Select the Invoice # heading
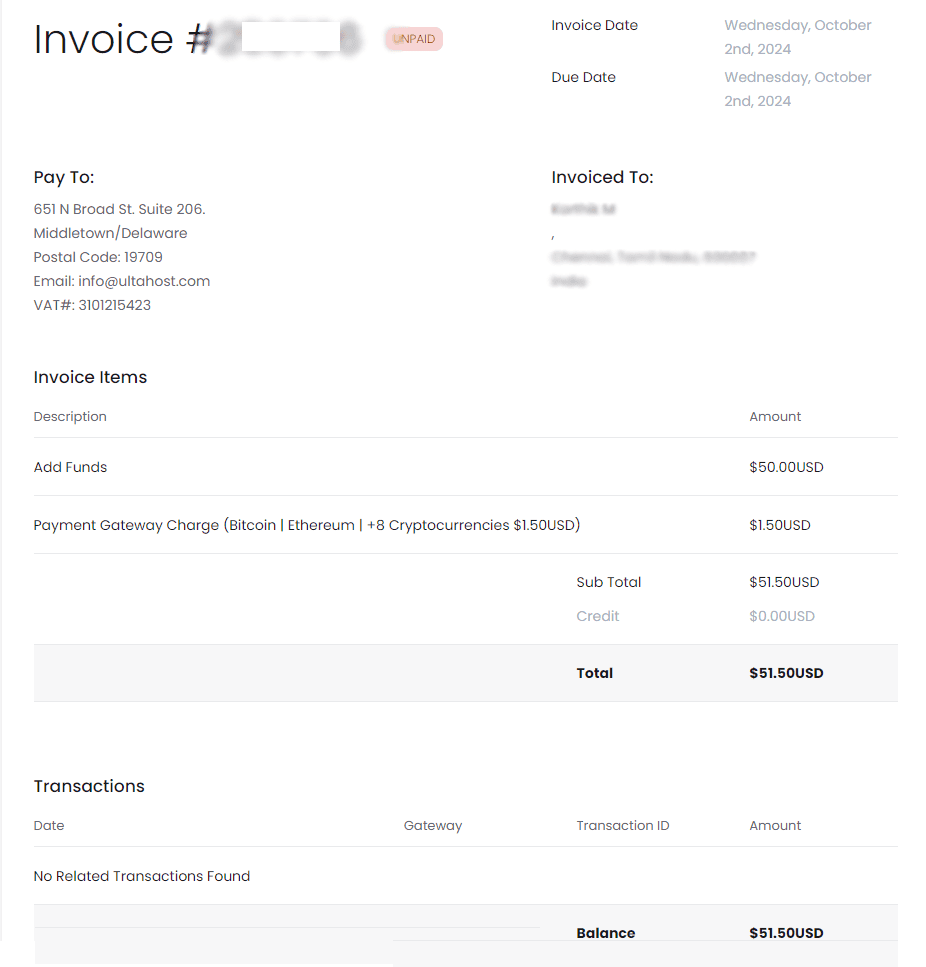Viewport: 926px width, 967px height. click(x=123, y=39)
